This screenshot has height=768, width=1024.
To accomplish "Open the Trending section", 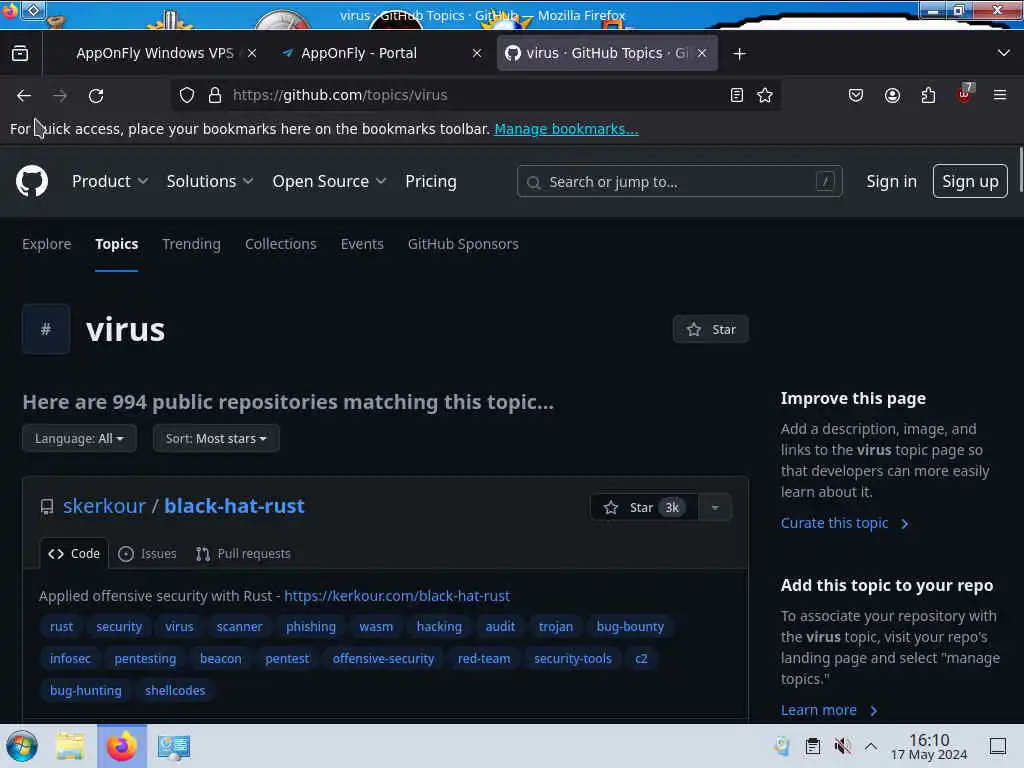I will [x=191, y=244].
